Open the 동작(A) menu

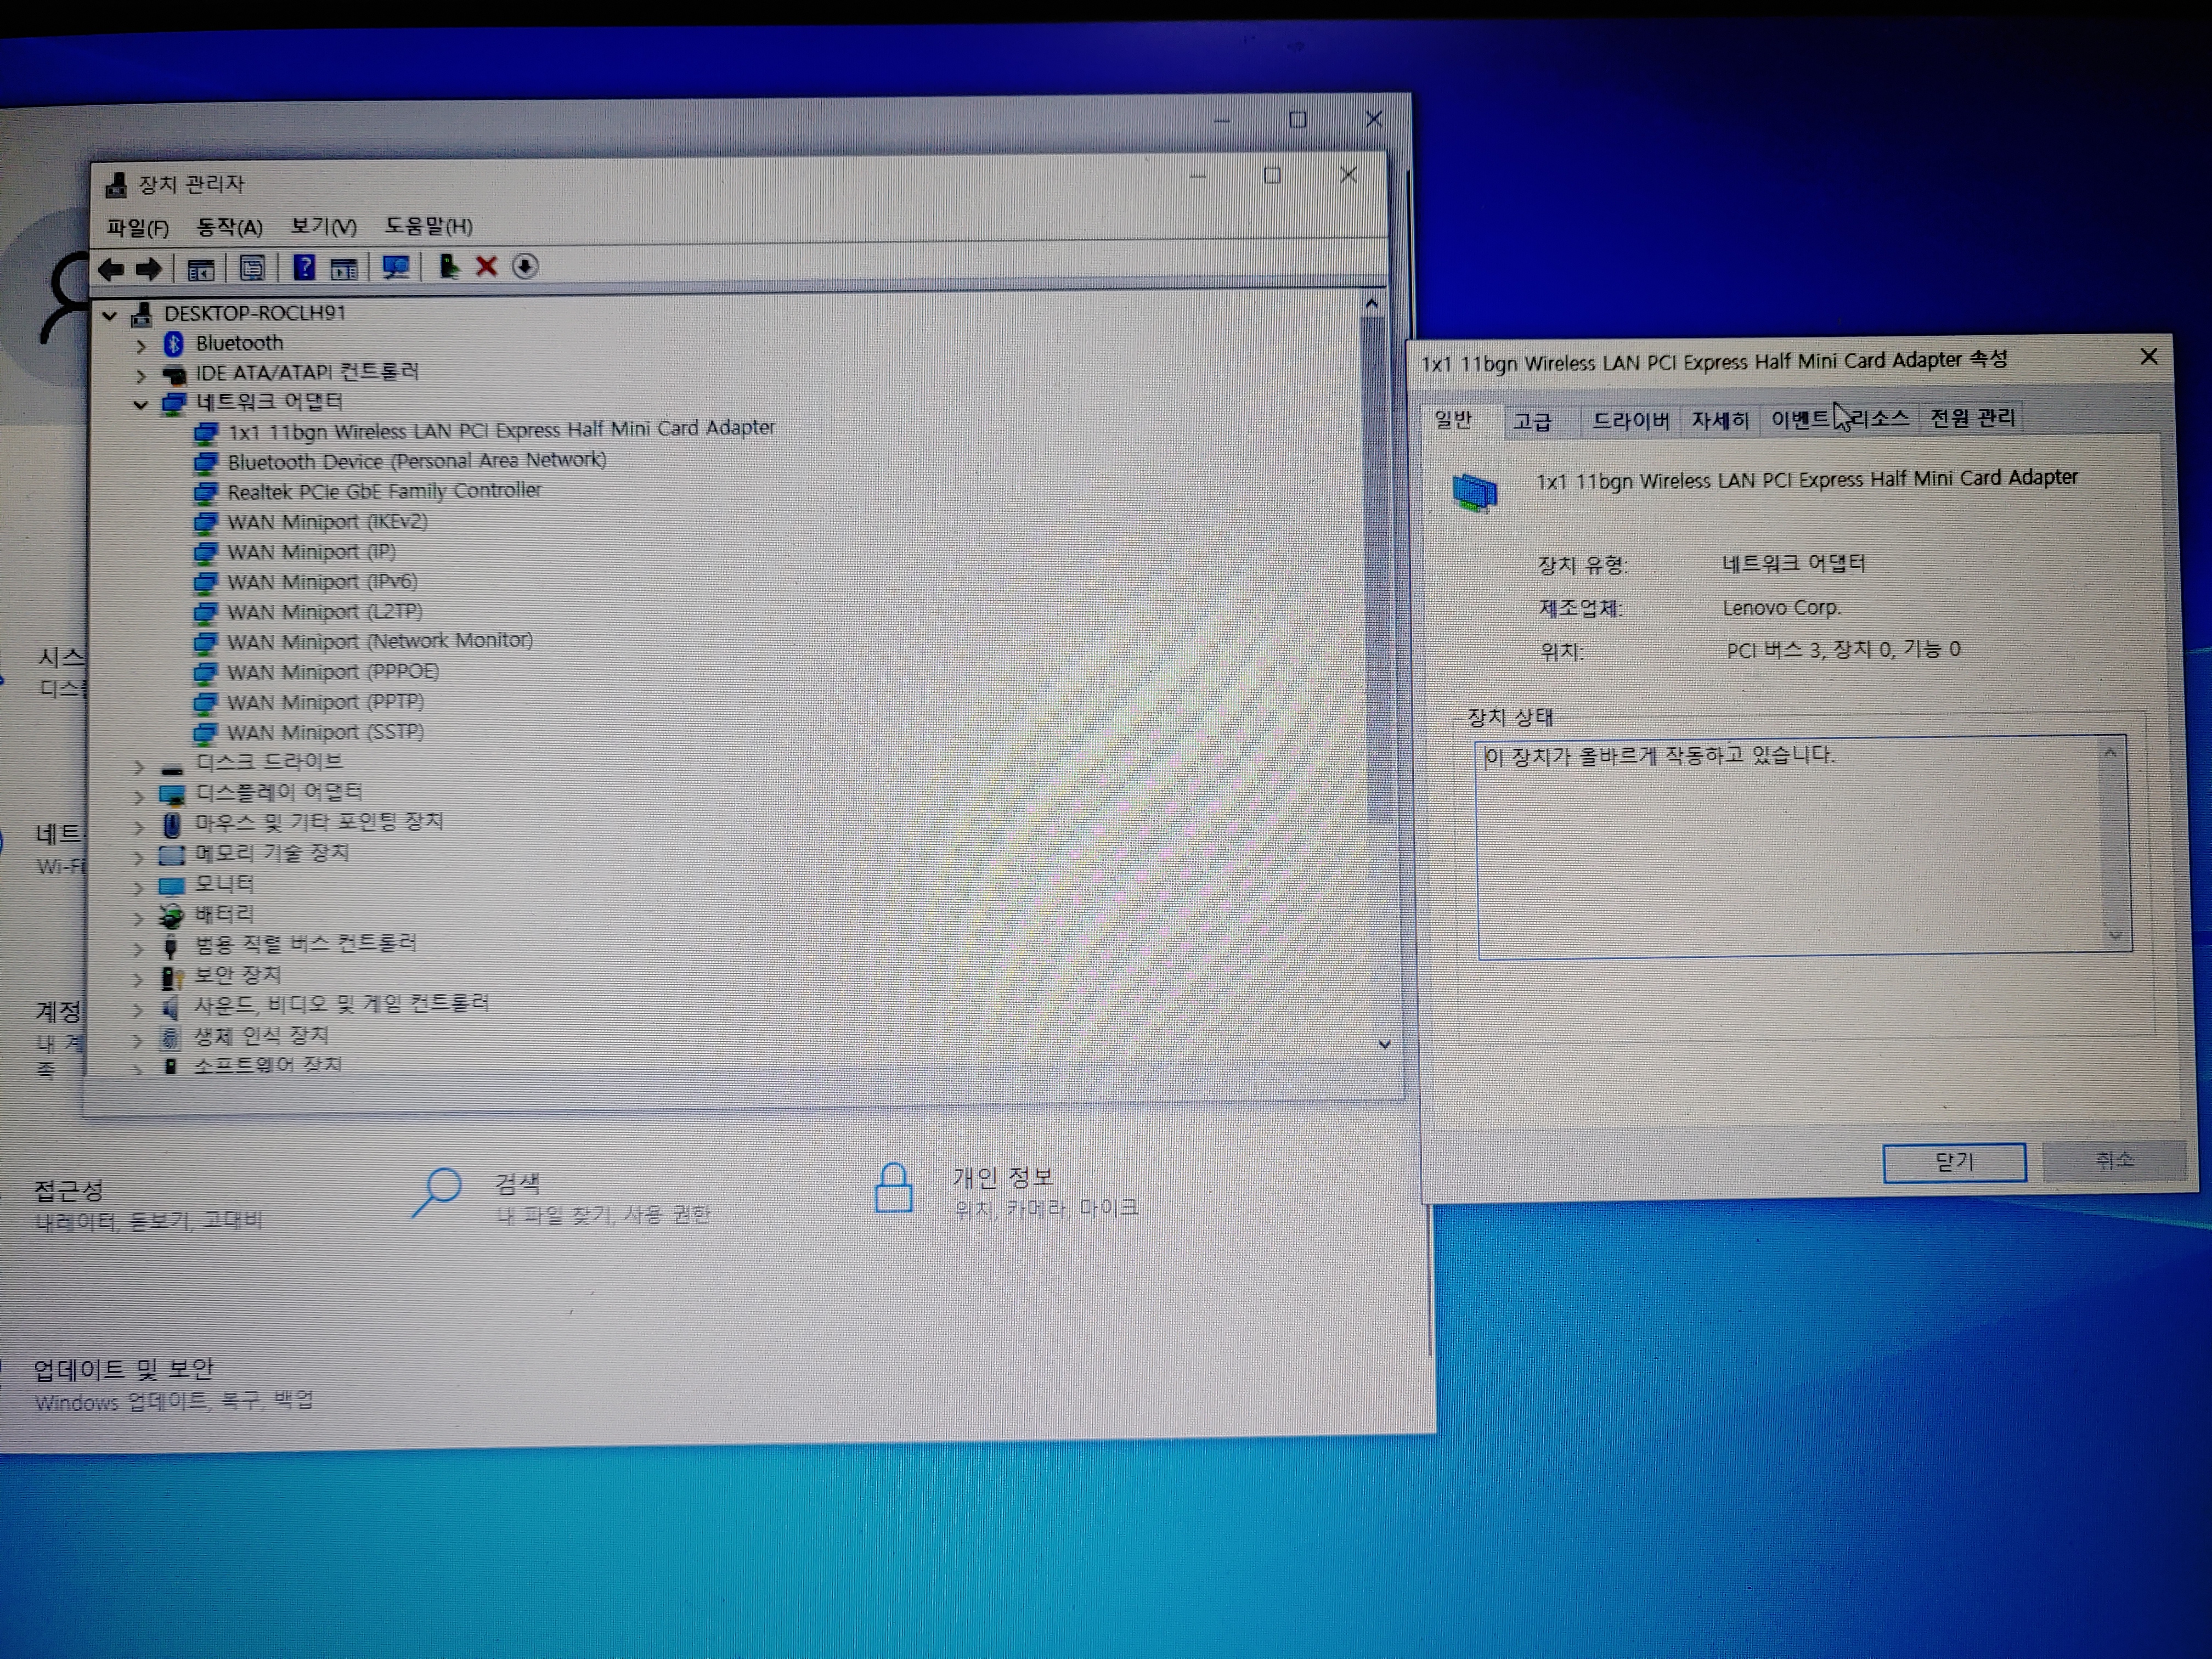[x=230, y=227]
